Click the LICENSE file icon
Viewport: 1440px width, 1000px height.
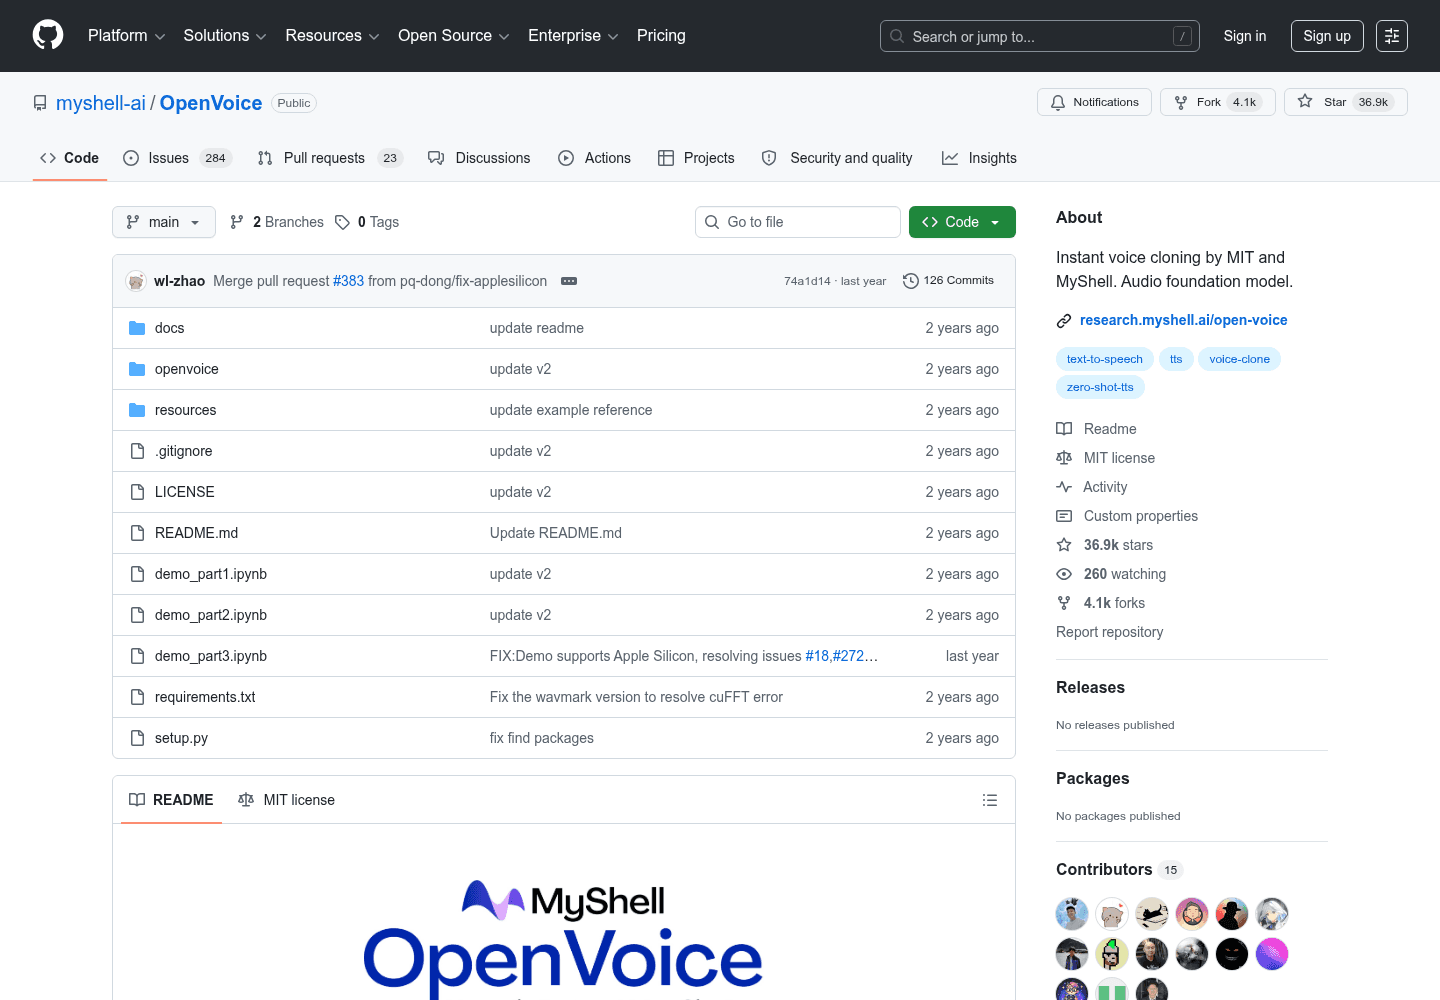[x=137, y=492]
